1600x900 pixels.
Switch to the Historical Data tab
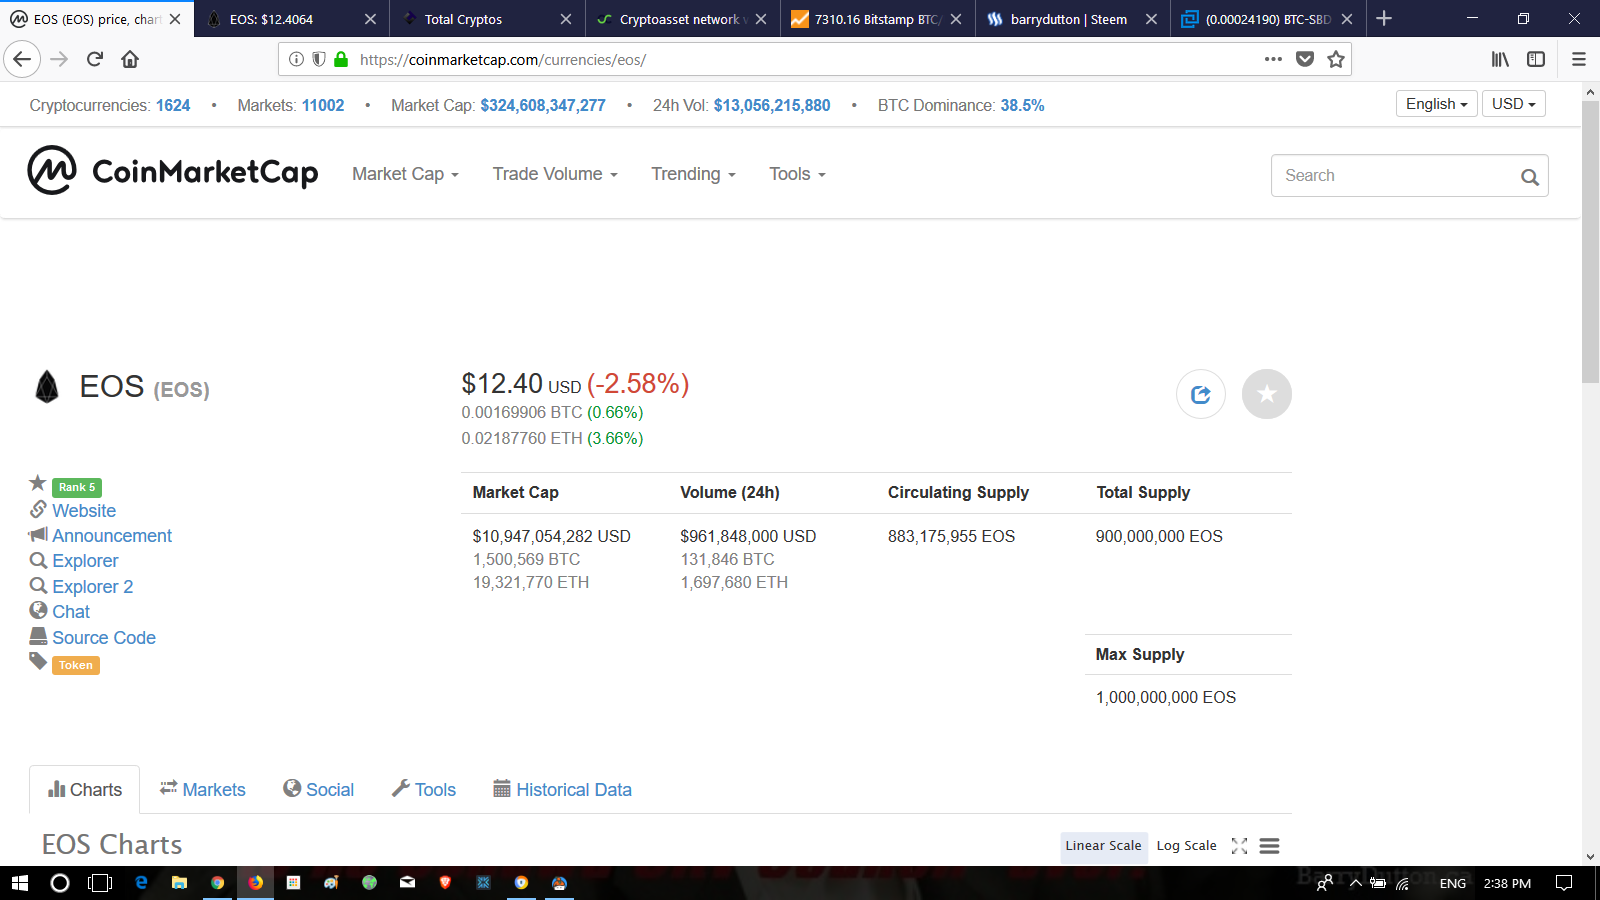tap(563, 790)
